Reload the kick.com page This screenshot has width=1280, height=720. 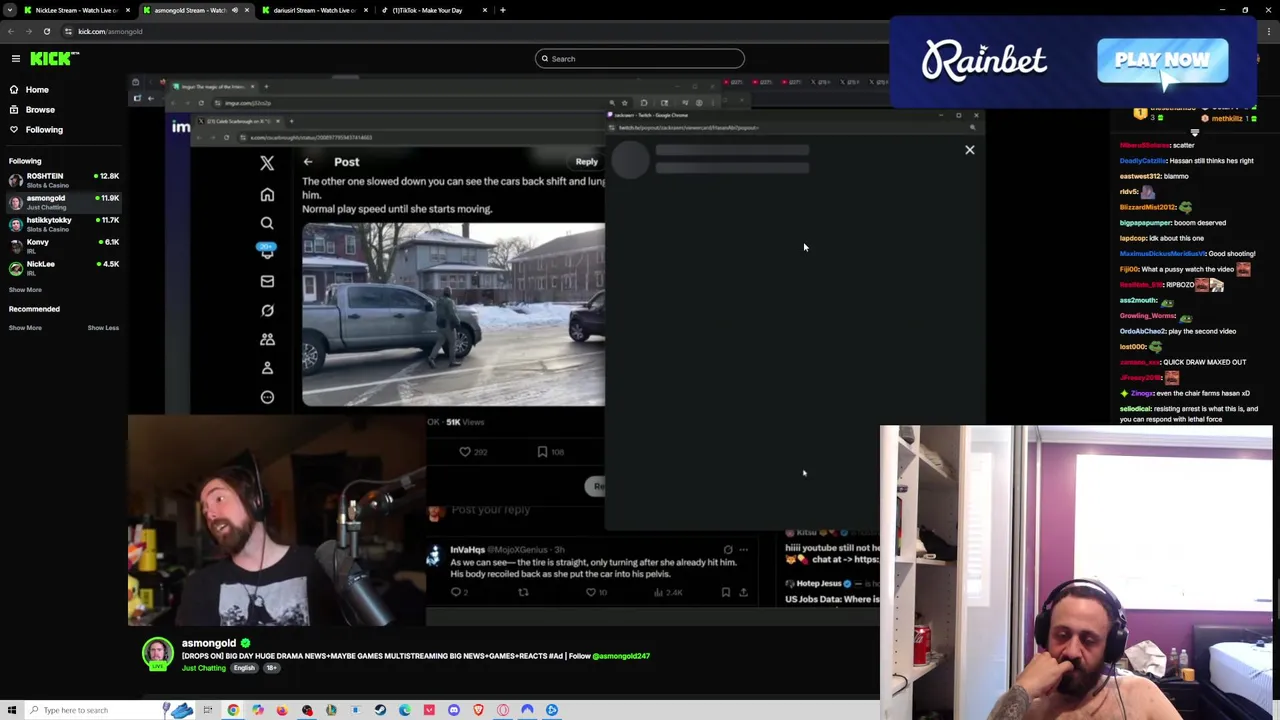[x=47, y=31]
